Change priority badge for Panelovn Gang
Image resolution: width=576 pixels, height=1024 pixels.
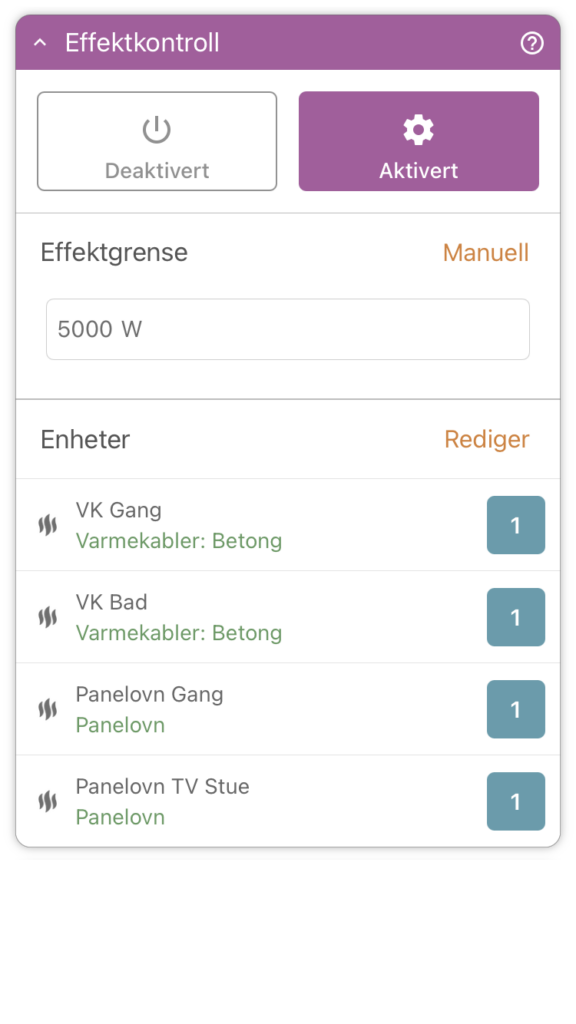pos(516,709)
